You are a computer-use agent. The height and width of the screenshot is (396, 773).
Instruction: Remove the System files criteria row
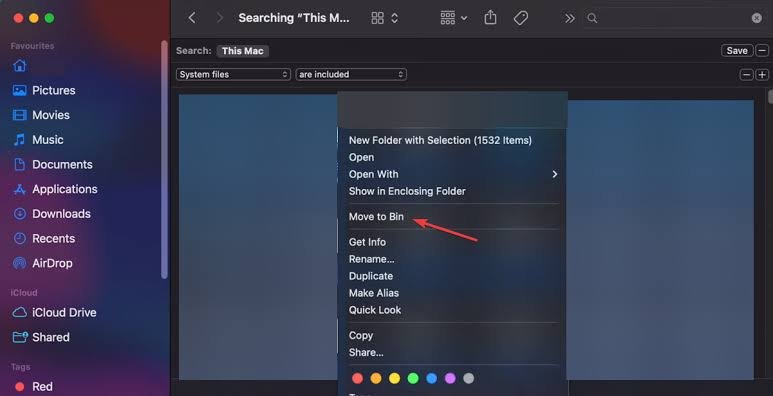tap(747, 75)
